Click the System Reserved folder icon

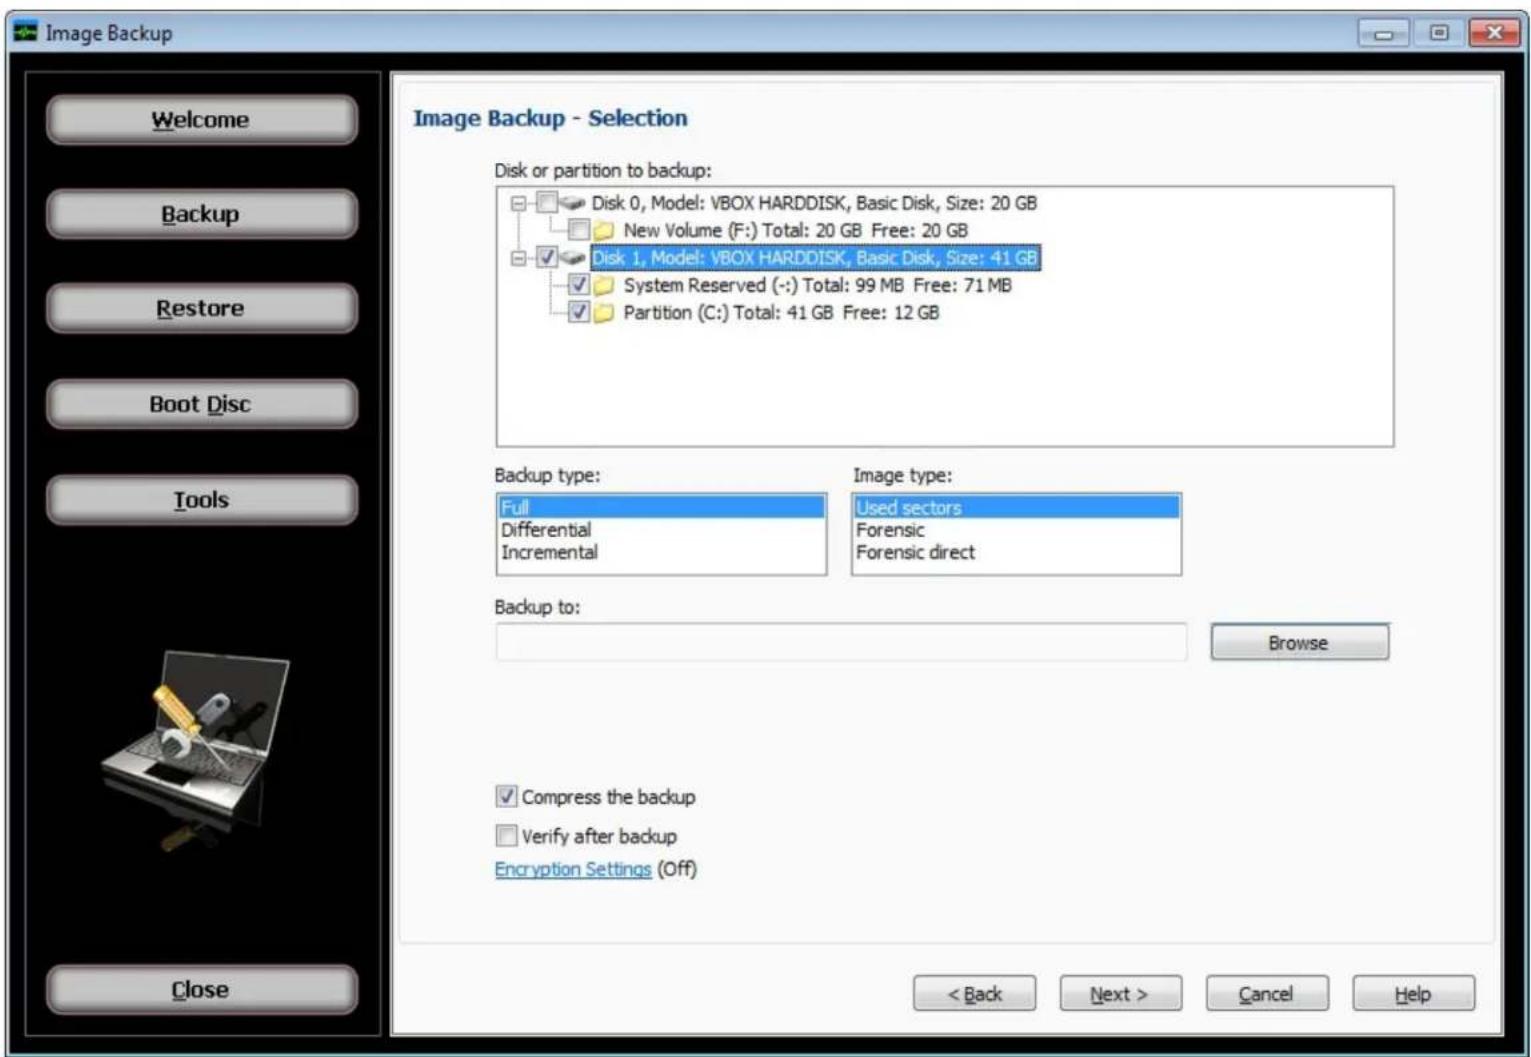(x=604, y=286)
